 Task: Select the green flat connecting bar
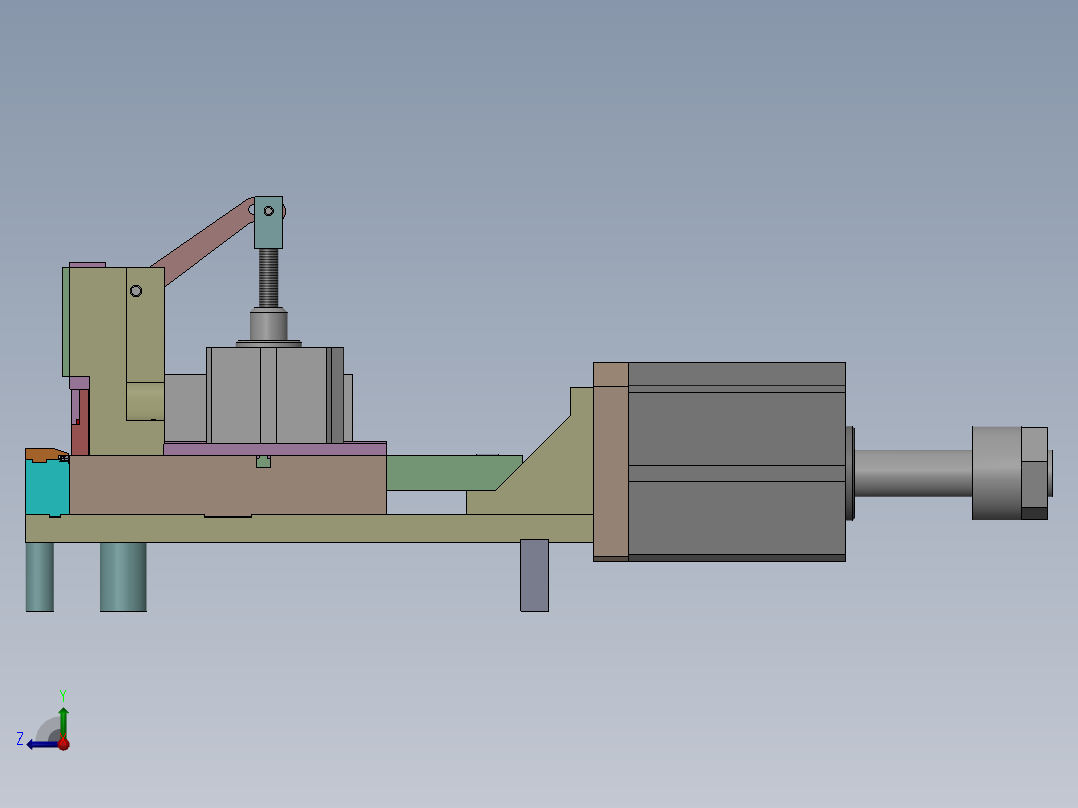[447, 472]
